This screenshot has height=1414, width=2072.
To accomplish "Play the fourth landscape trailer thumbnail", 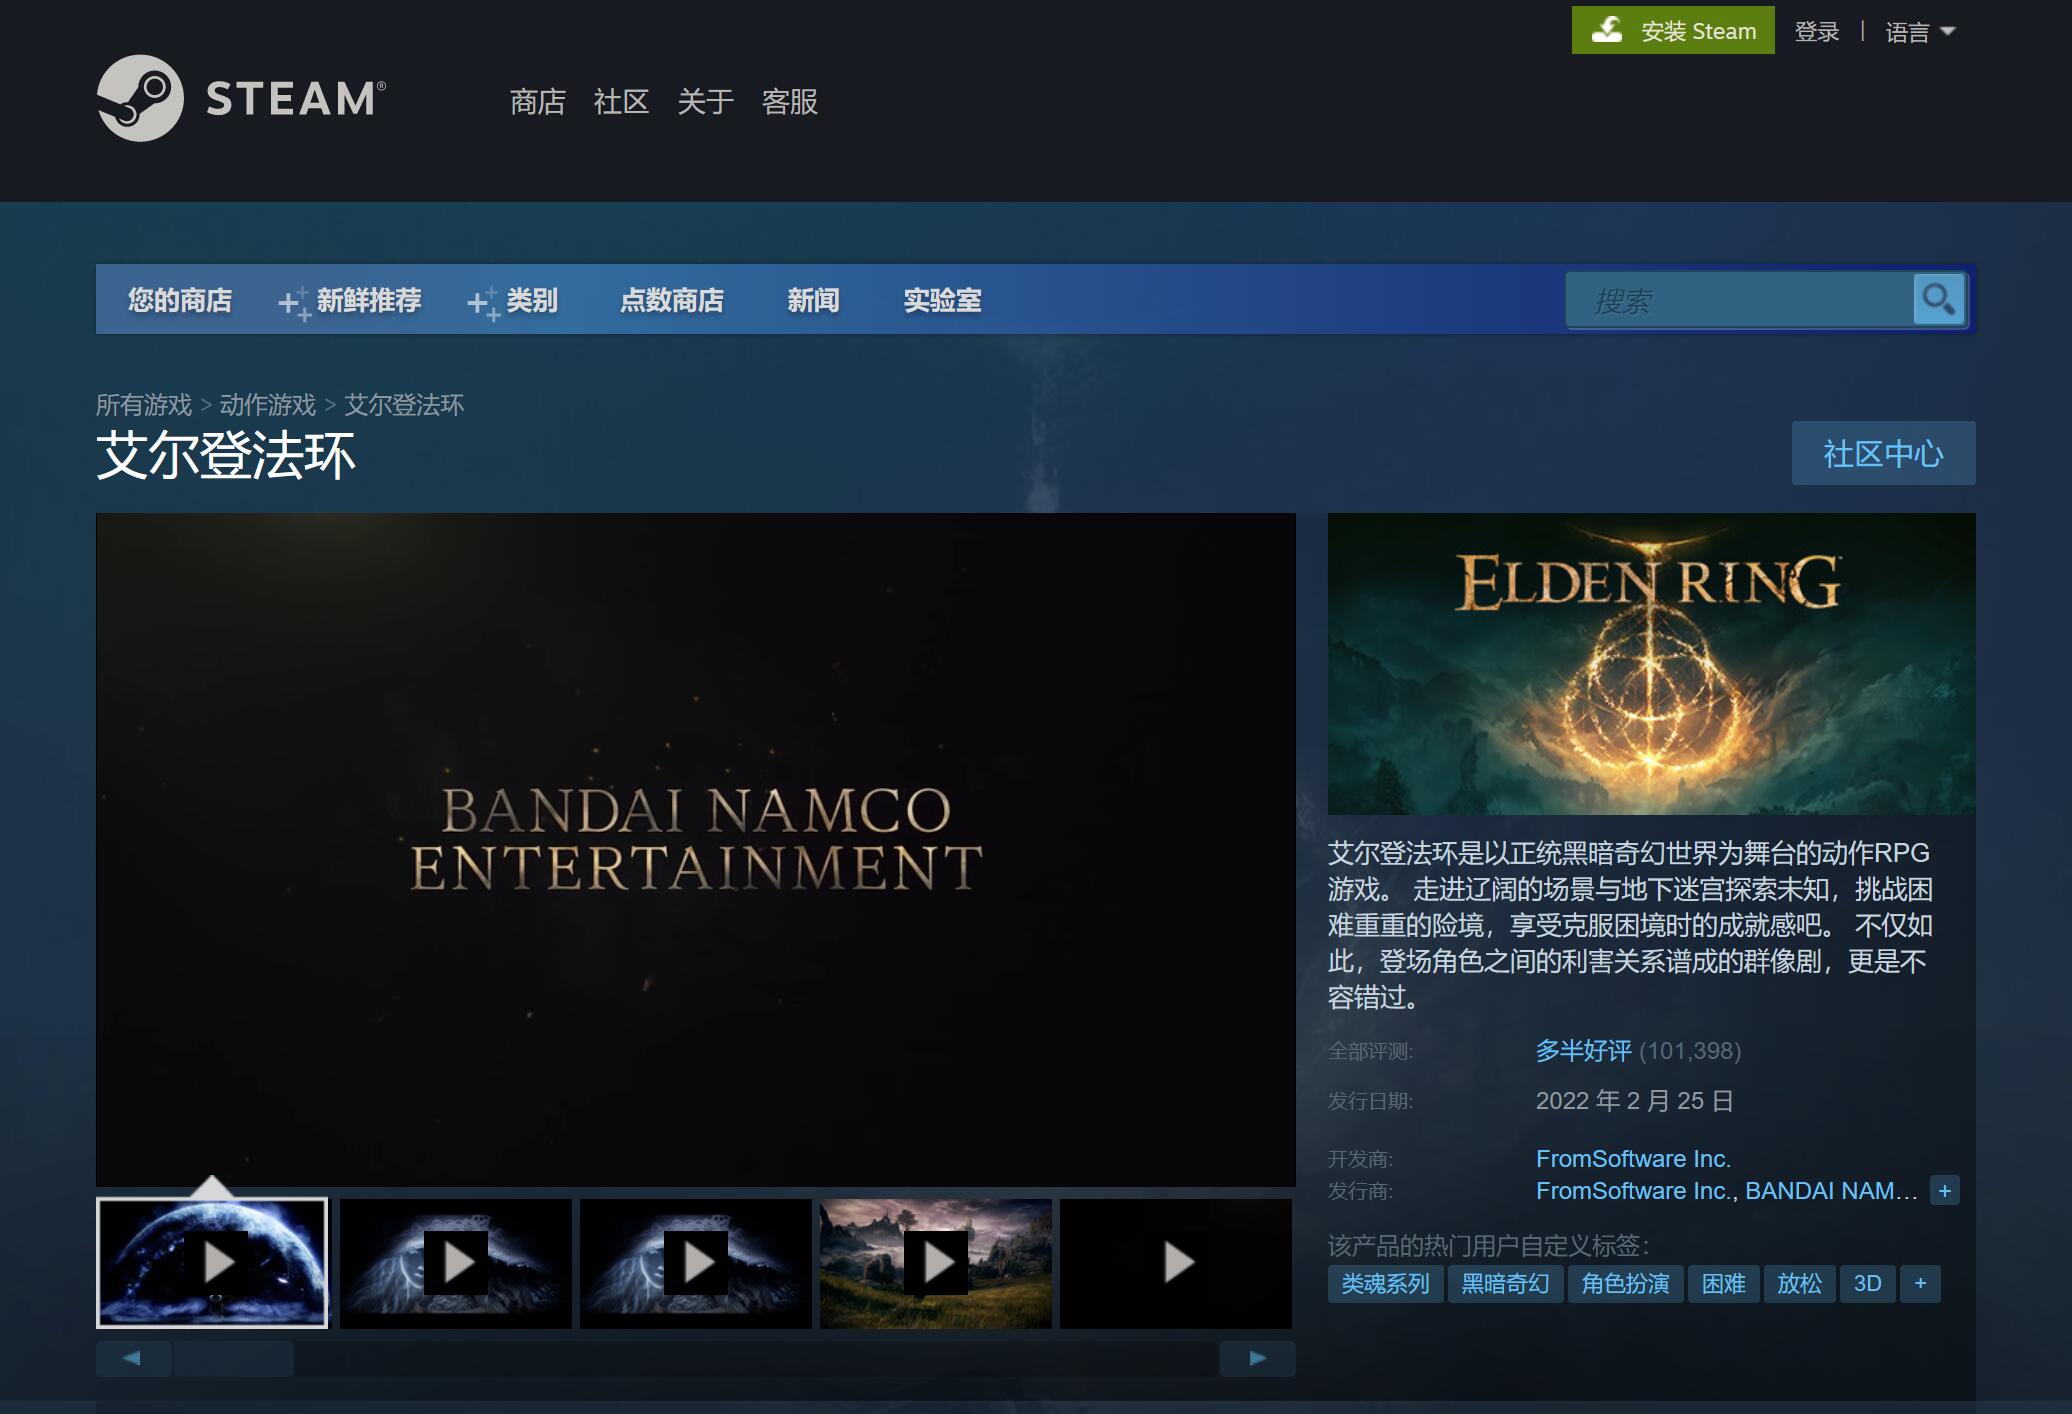I will [x=936, y=1263].
